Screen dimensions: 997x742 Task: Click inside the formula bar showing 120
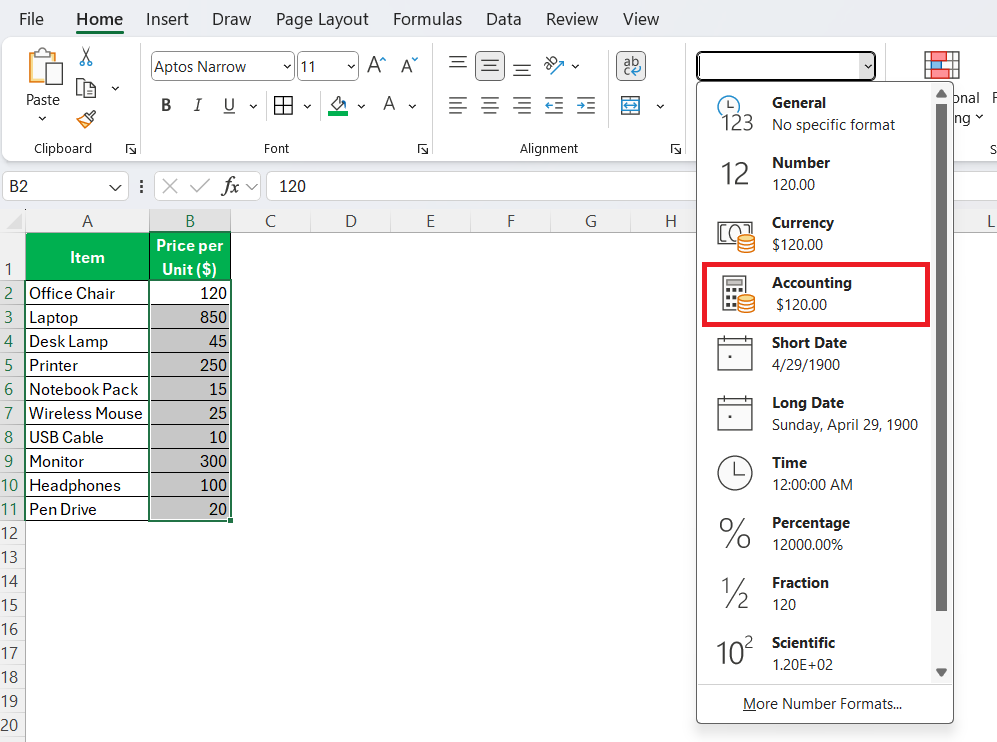(481, 186)
